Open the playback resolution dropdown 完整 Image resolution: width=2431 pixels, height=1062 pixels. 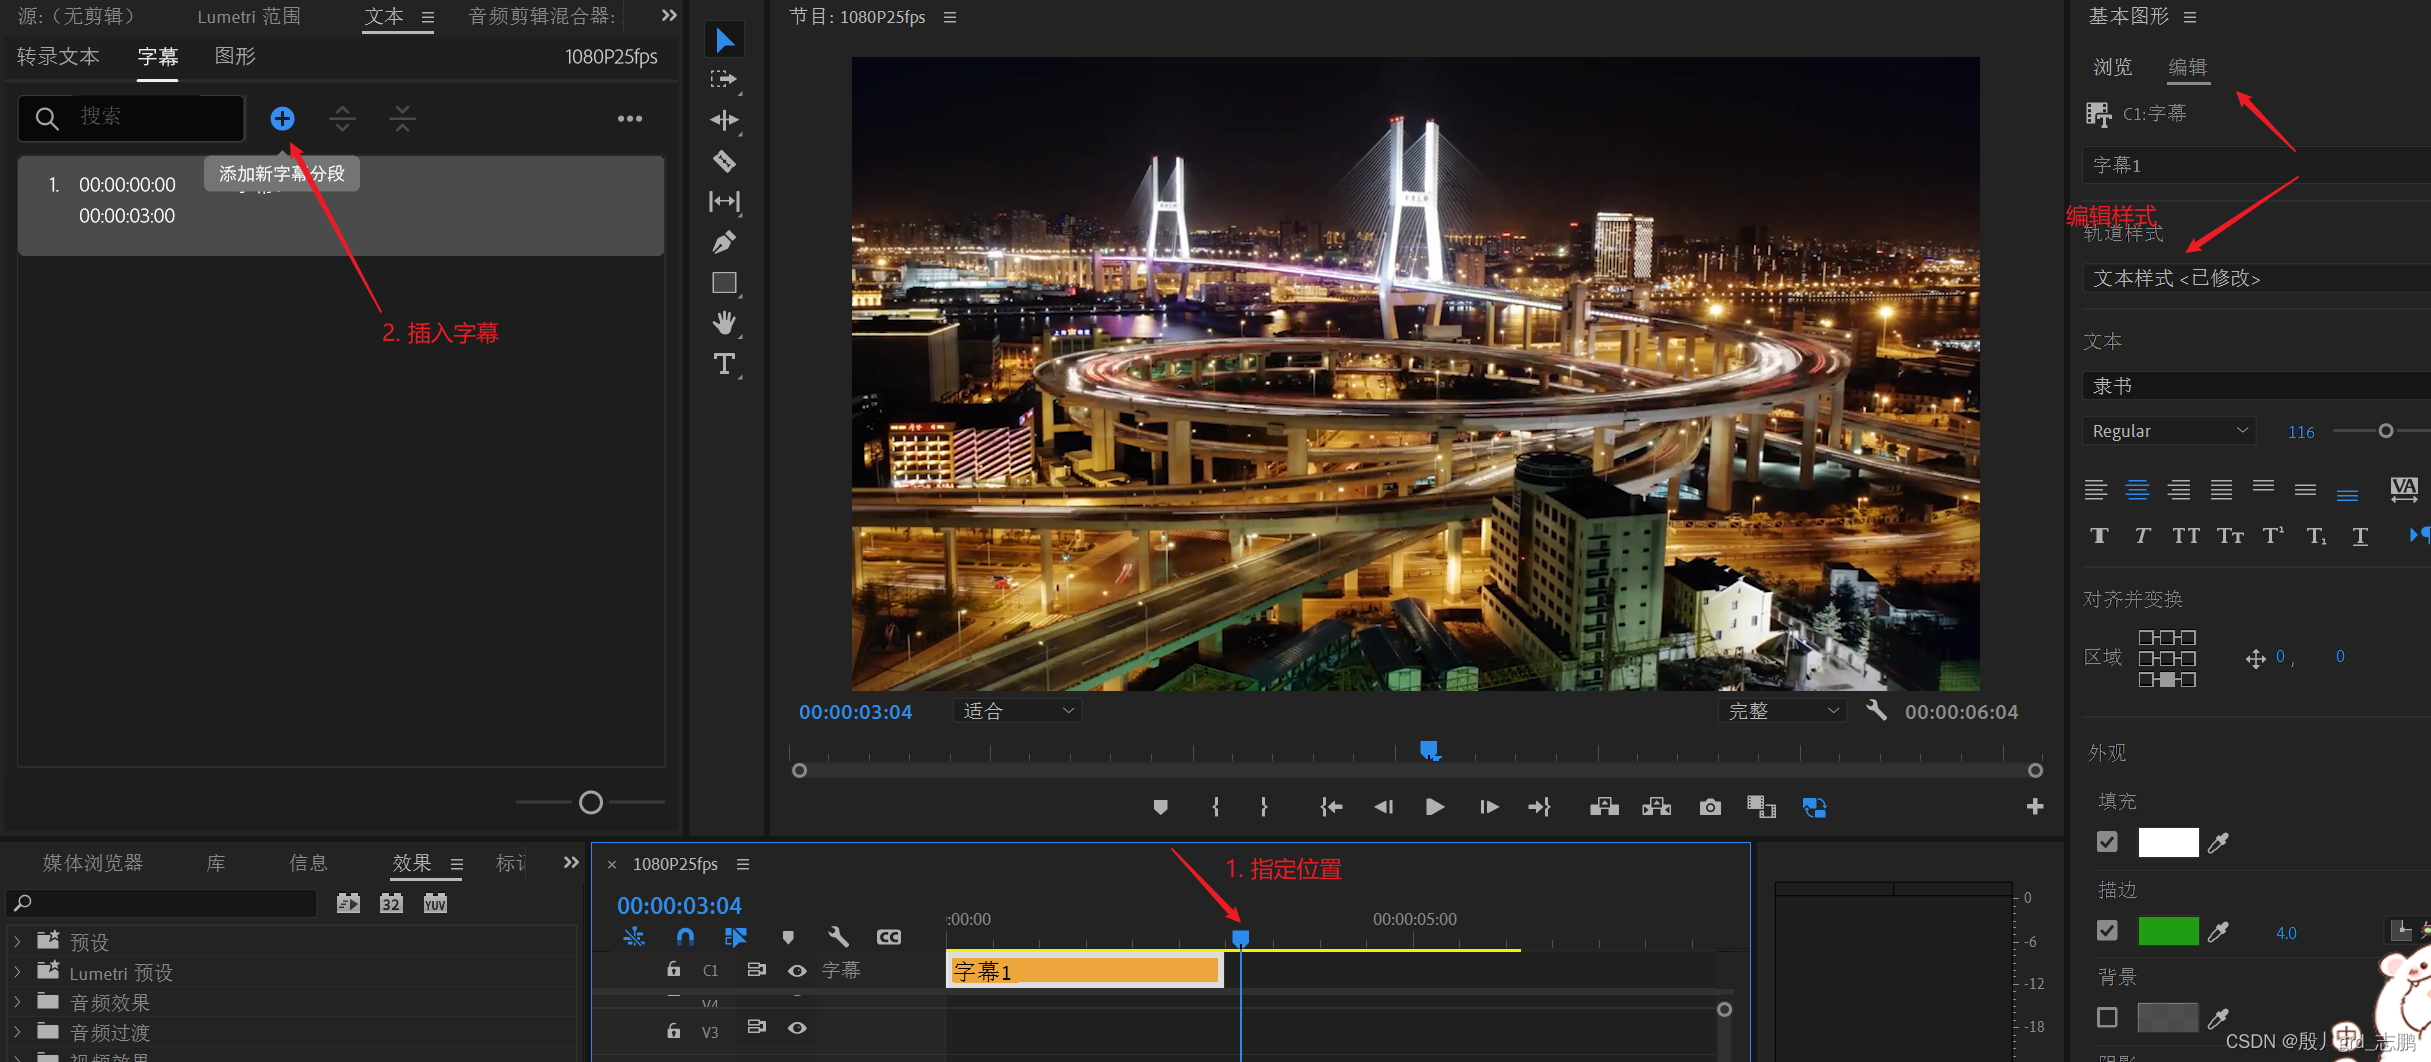pyautogui.click(x=1782, y=711)
